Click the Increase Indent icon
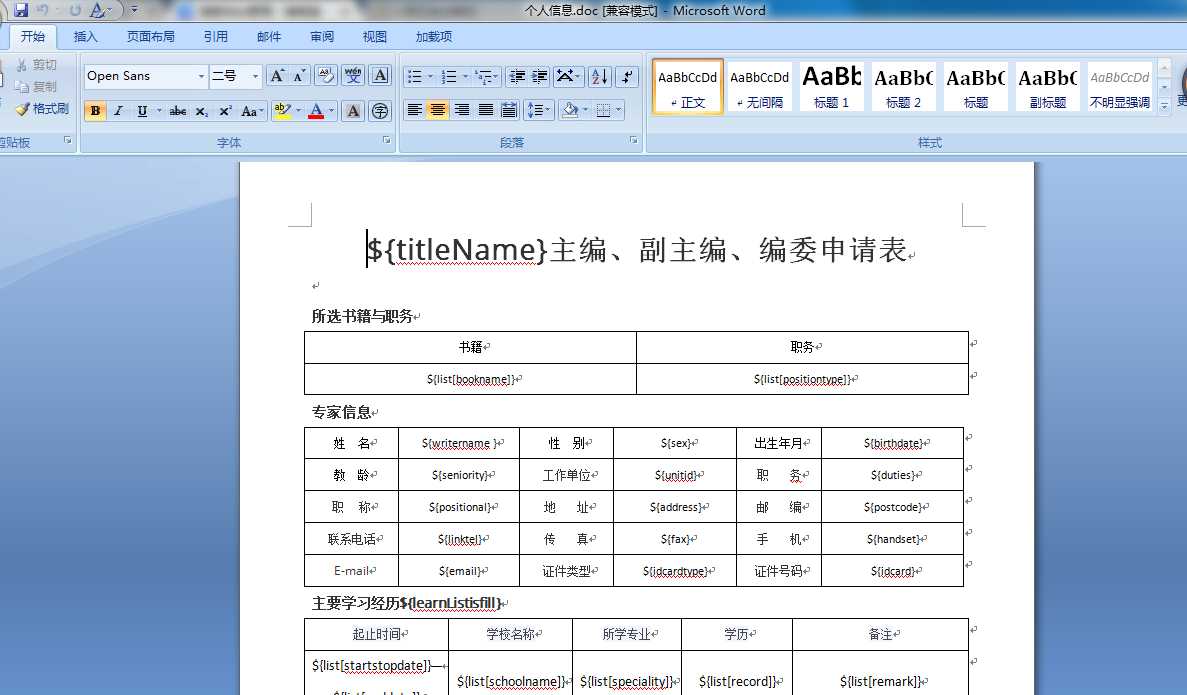This screenshot has height=695, width=1187. click(x=540, y=76)
